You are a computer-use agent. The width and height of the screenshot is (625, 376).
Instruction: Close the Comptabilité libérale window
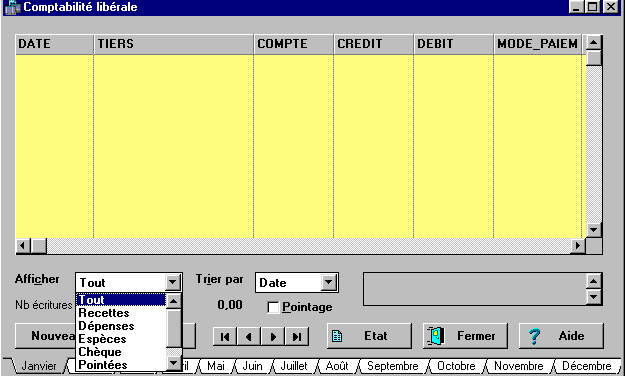611,7
